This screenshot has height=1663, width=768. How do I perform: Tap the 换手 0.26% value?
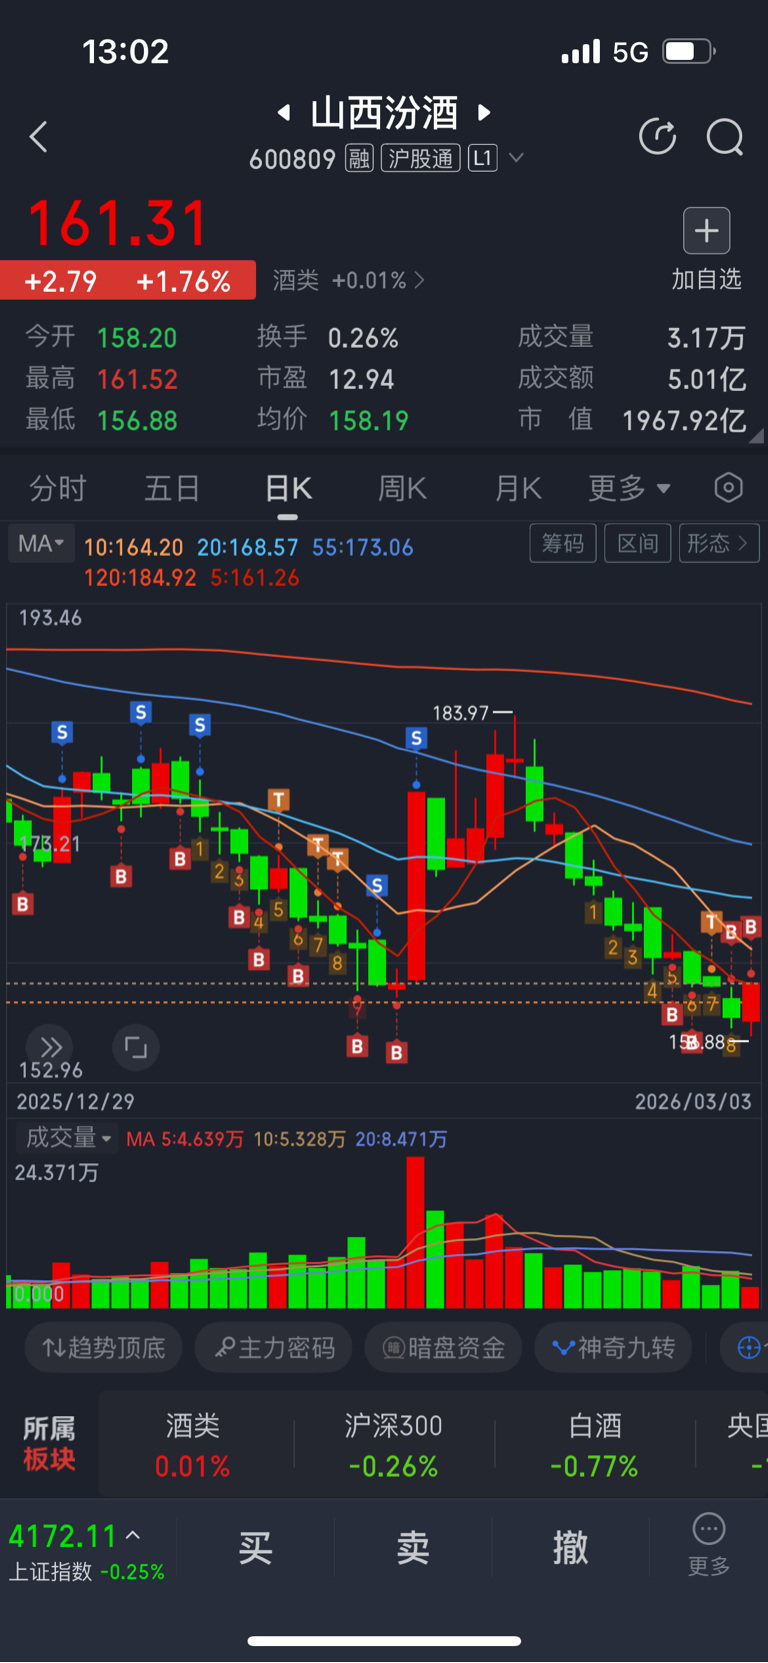pyautogui.click(x=363, y=338)
